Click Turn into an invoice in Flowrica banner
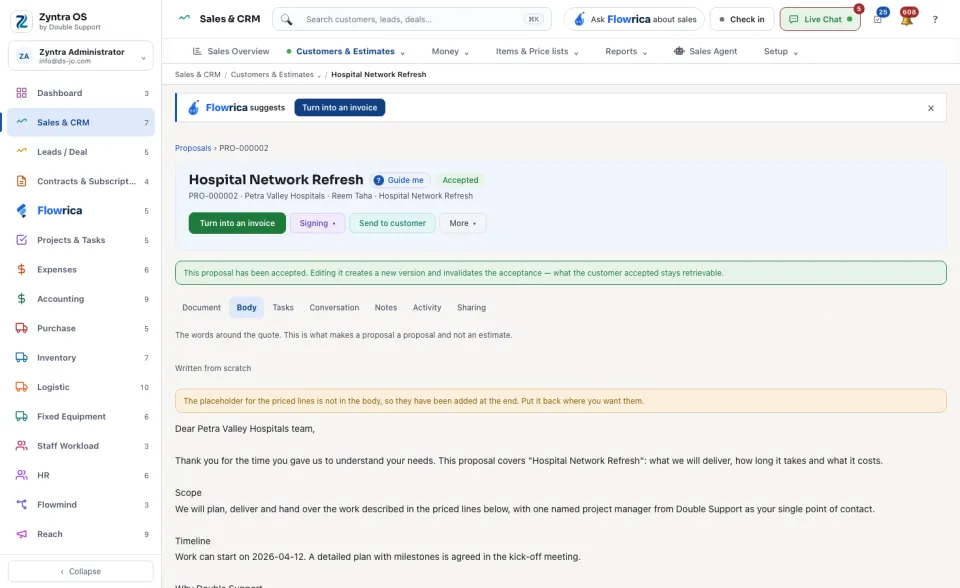960x588 pixels. (x=340, y=108)
